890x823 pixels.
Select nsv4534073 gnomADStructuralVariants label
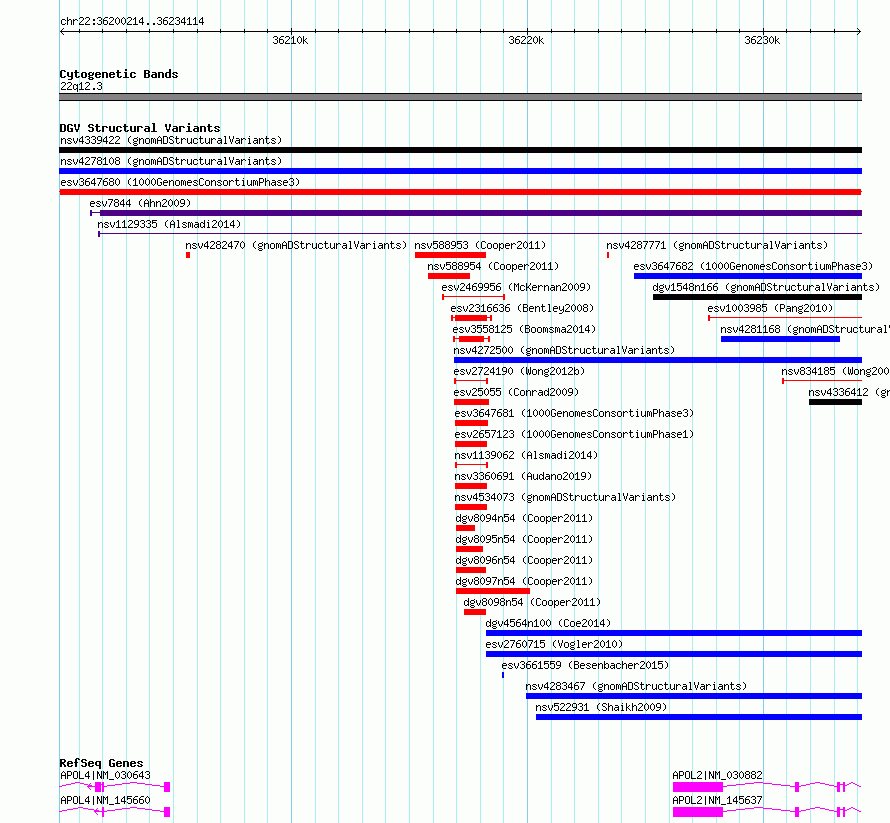[x=565, y=497]
